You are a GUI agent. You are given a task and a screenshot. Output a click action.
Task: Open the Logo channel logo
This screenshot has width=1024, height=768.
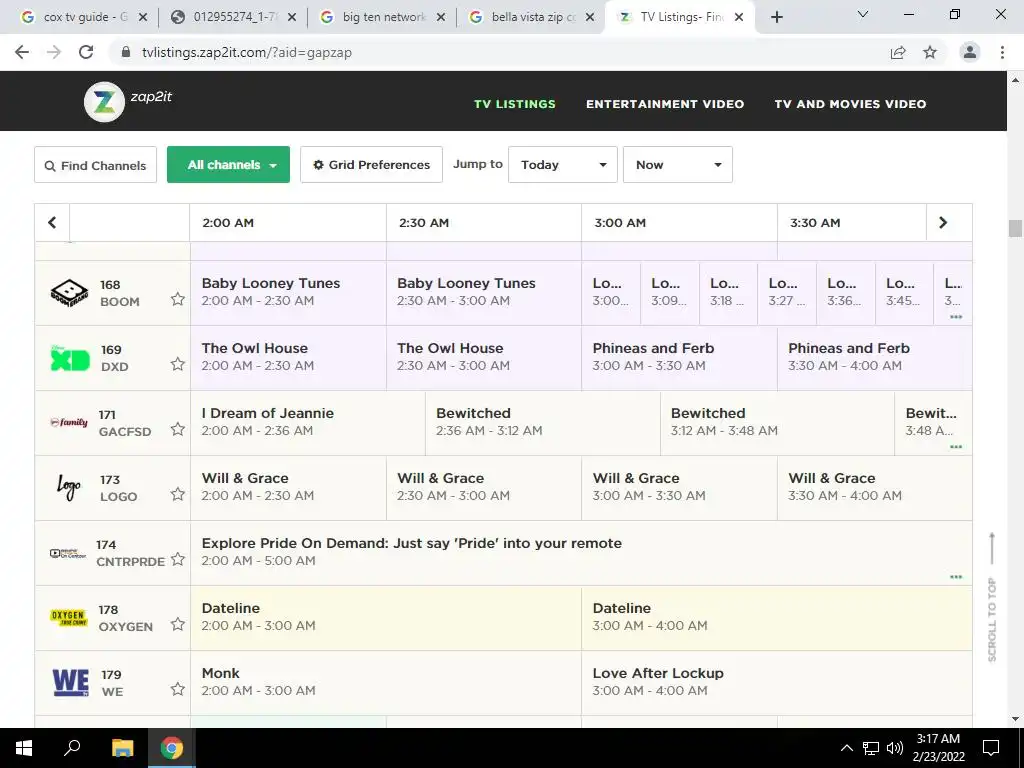[x=69, y=487]
